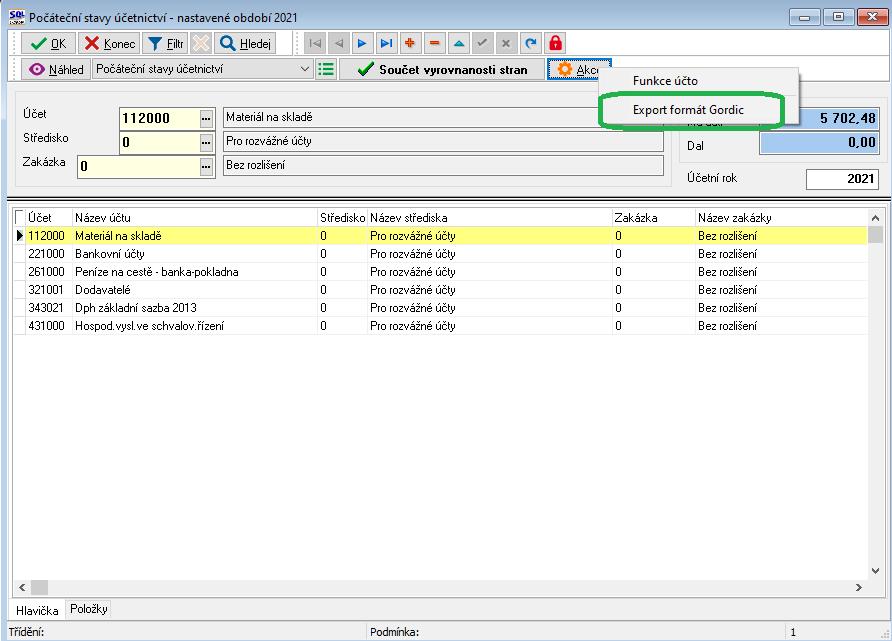Click the horizontal scrollbar left arrow

(x=22, y=588)
